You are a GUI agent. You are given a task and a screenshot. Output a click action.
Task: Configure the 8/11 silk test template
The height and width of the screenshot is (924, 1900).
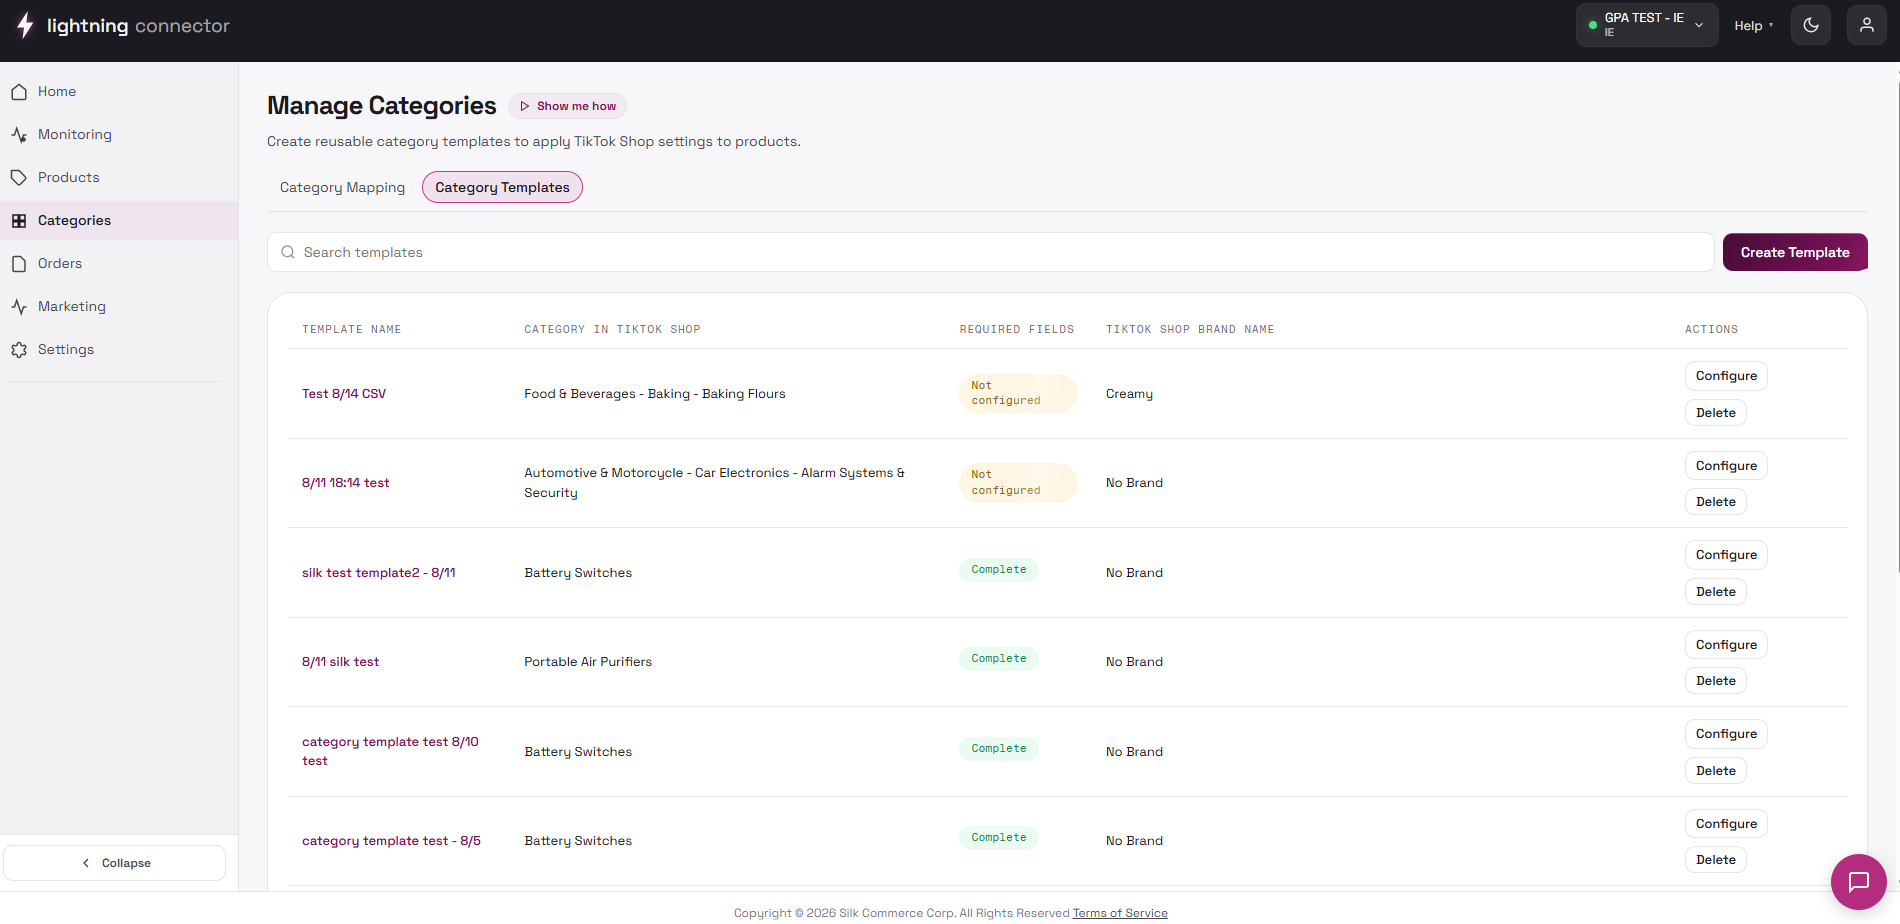pyautogui.click(x=1726, y=645)
